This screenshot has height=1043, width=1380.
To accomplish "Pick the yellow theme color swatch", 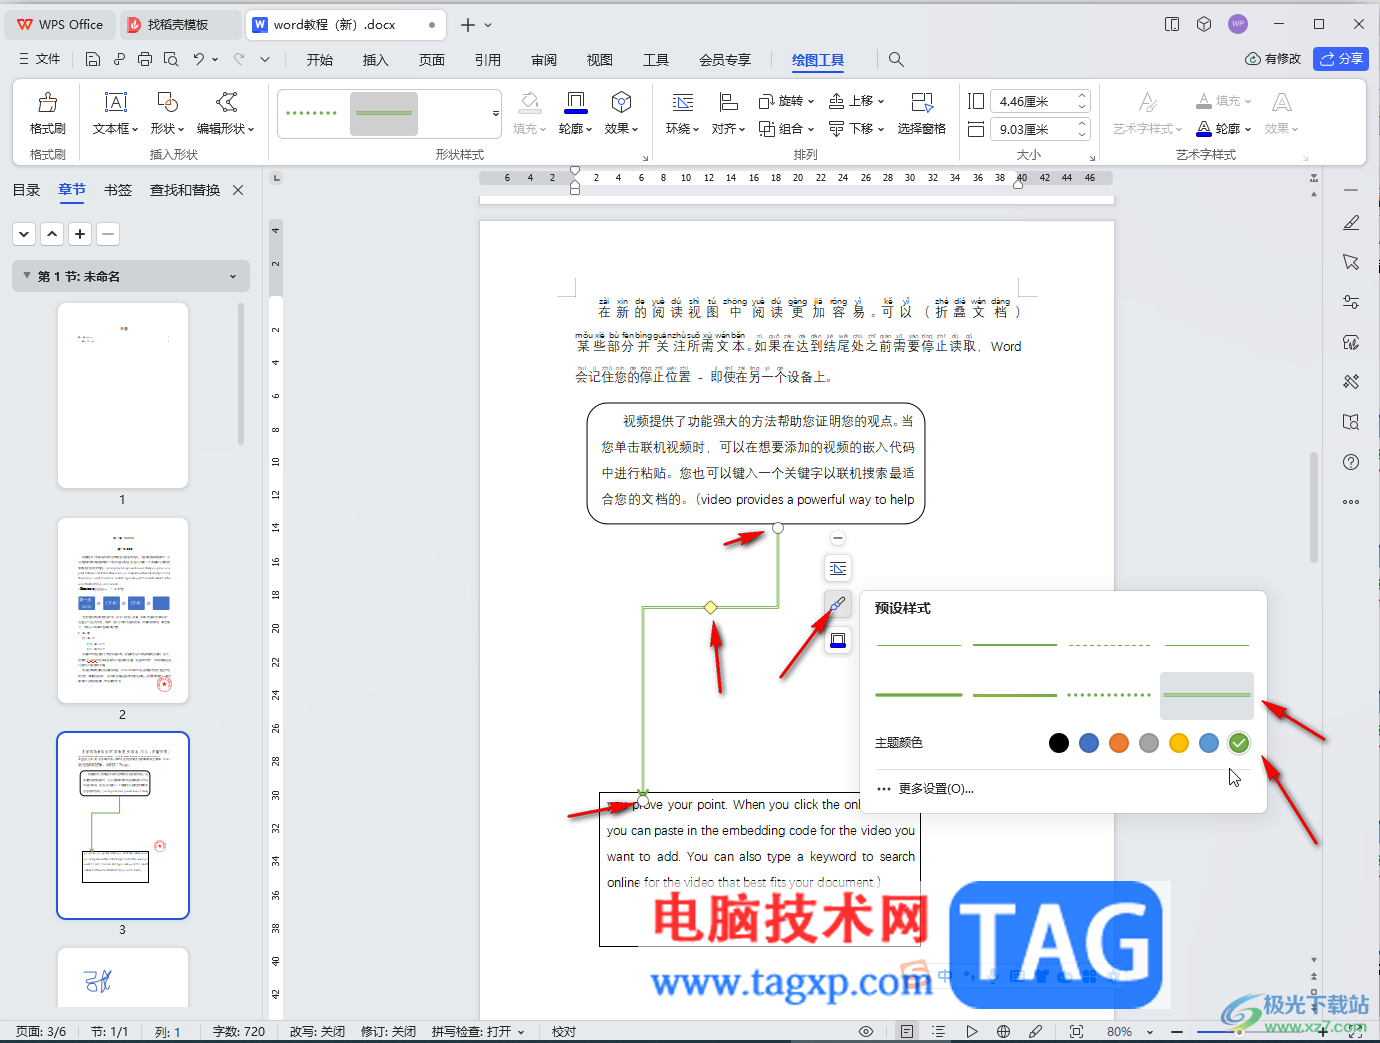I will pyautogui.click(x=1179, y=743).
